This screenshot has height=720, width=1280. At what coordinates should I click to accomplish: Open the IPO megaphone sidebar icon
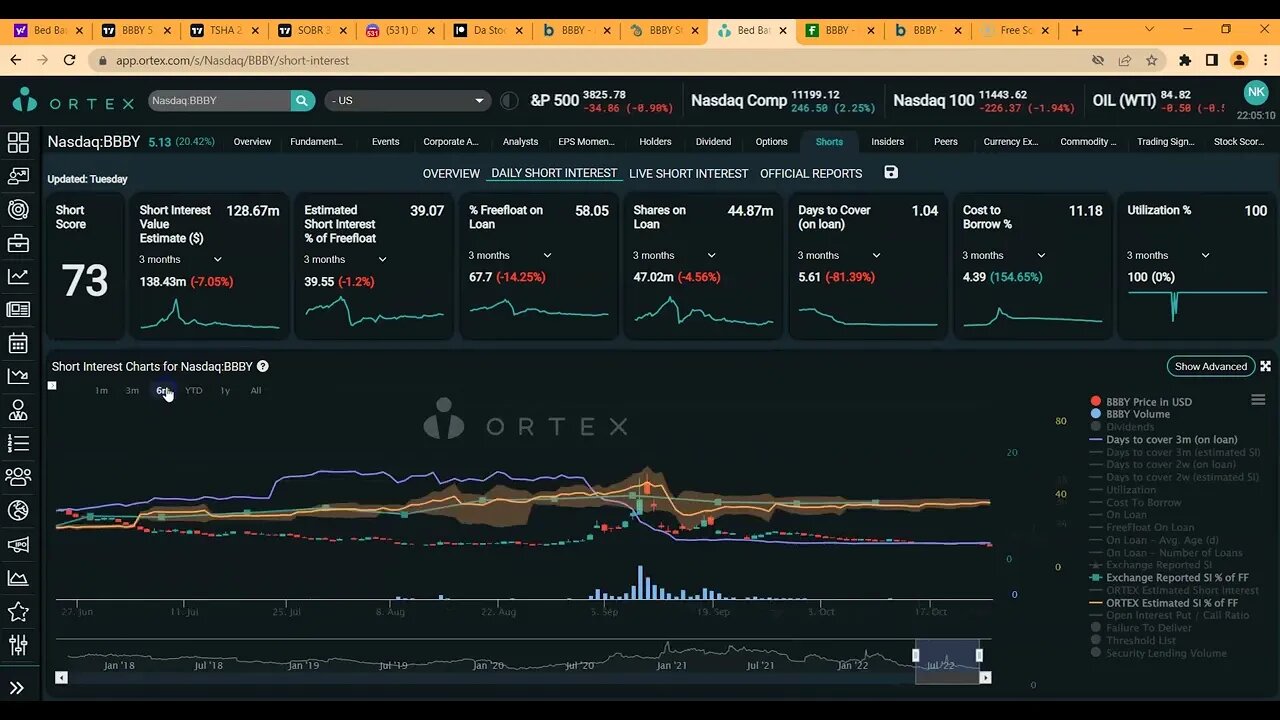(x=18, y=544)
